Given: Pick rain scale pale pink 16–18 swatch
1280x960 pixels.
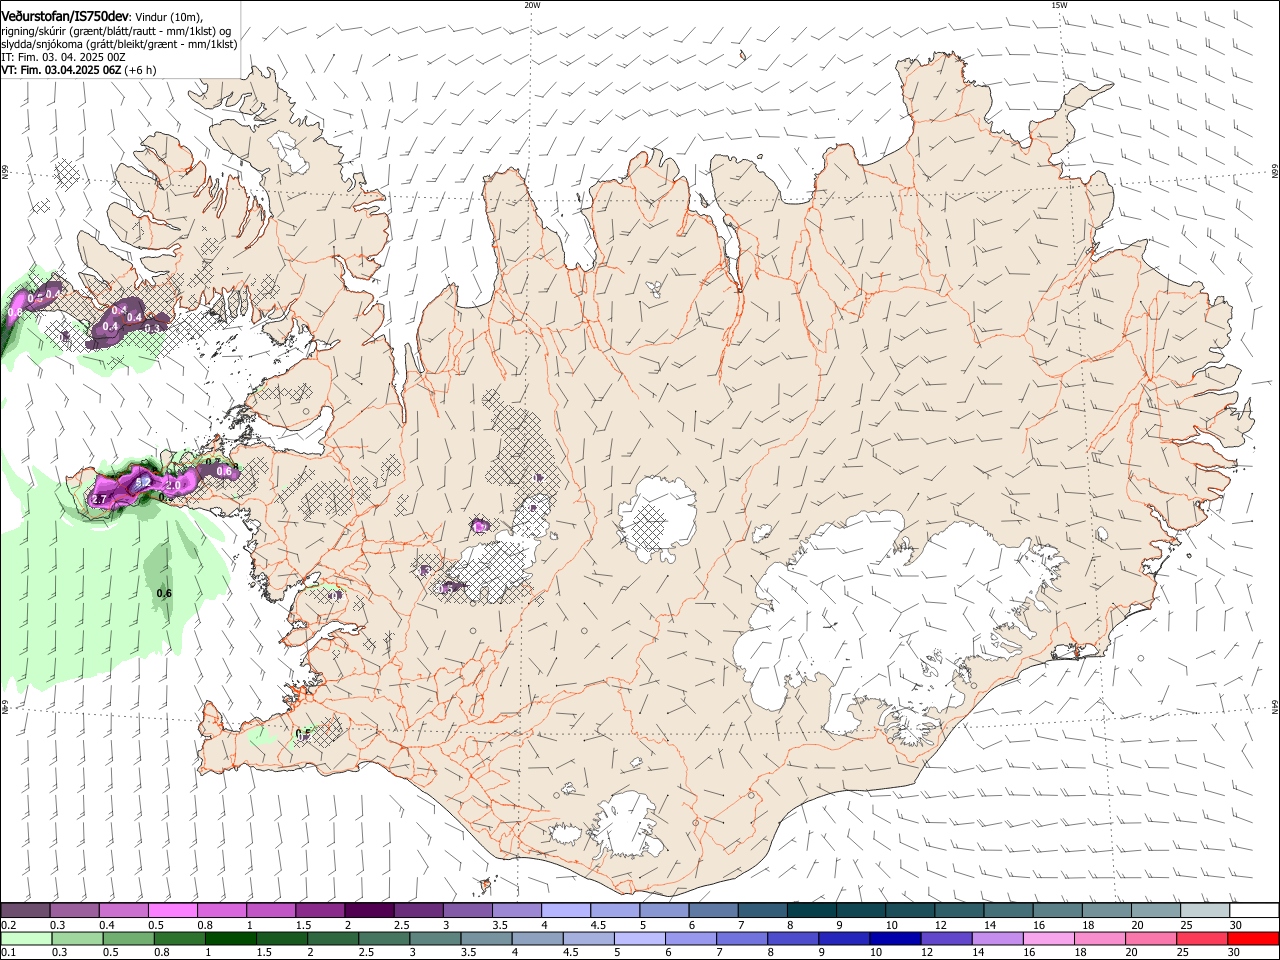Looking at the screenshot, I should click(x=1048, y=939).
